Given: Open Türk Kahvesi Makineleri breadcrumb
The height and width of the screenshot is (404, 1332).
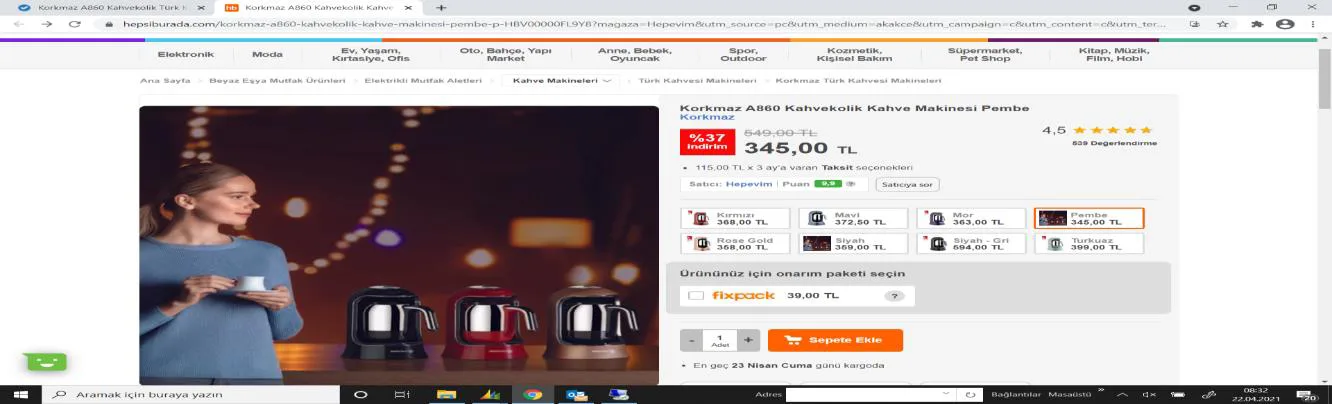Looking at the screenshot, I should click(x=698, y=80).
